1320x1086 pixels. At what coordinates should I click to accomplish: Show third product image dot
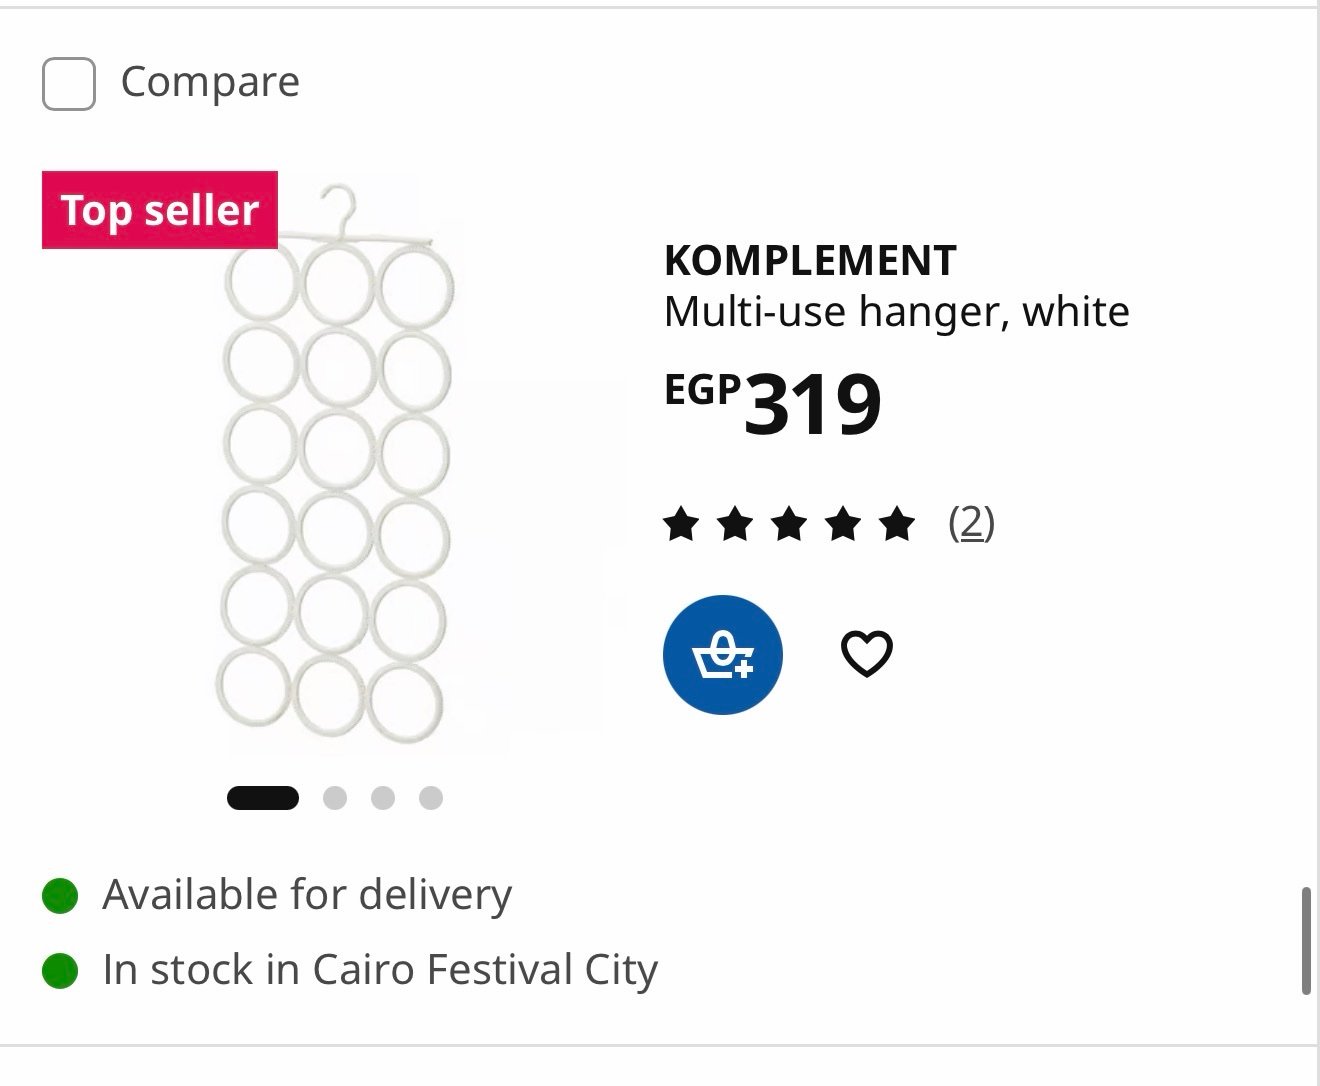pyautogui.click(x=383, y=798)
